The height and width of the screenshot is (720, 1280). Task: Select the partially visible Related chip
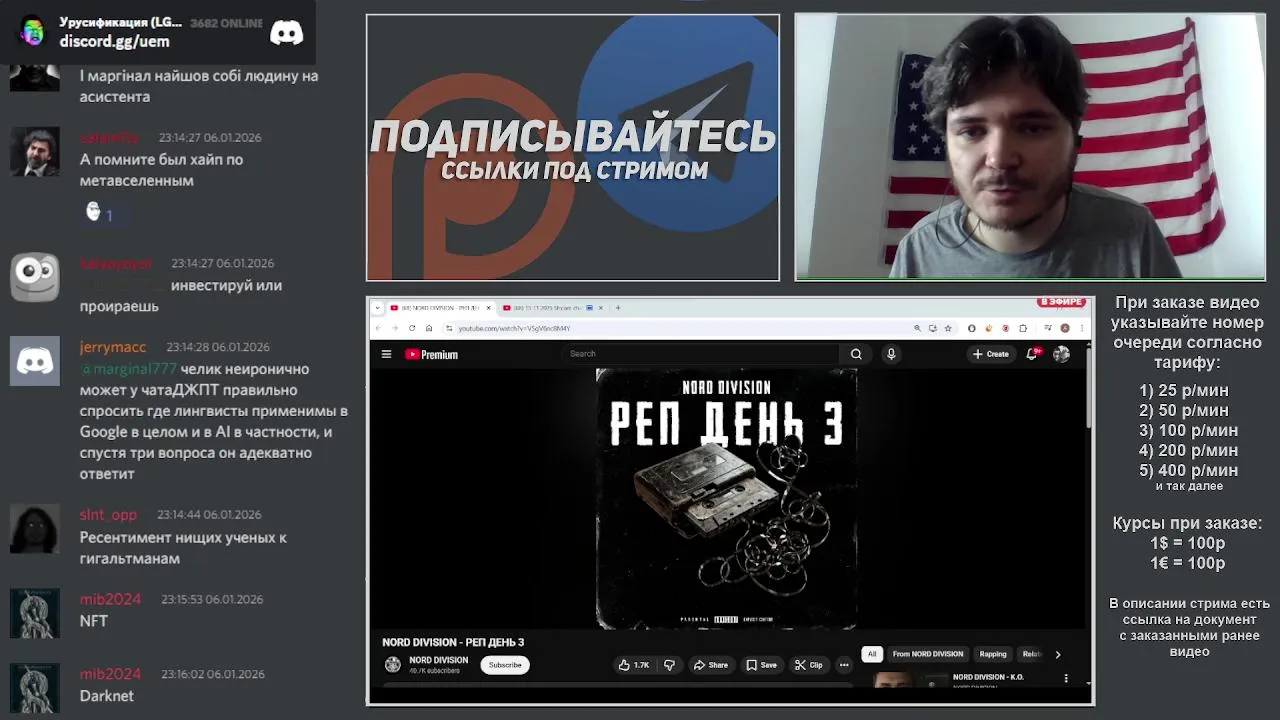pos(1031,654)
